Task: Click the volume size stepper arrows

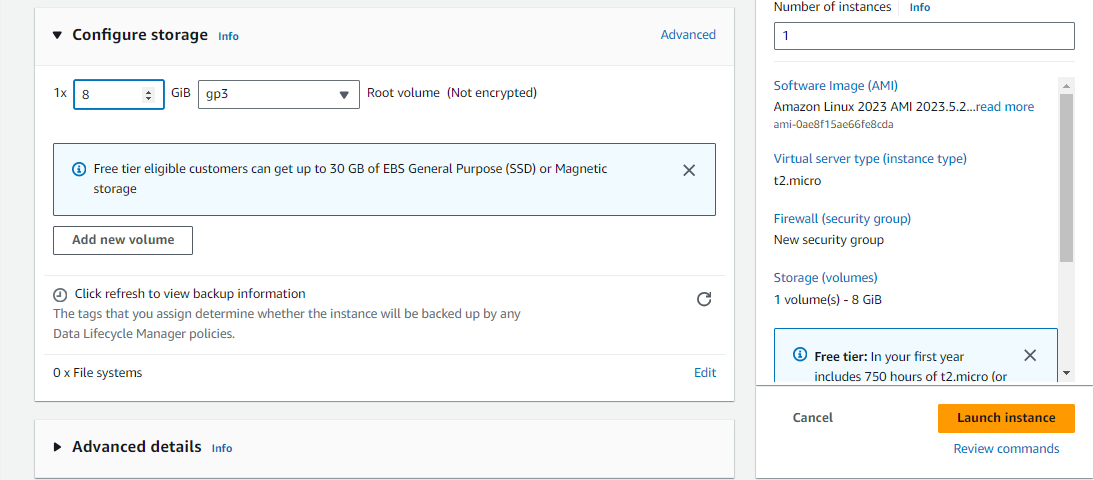Action: click(x=149, y=94)
